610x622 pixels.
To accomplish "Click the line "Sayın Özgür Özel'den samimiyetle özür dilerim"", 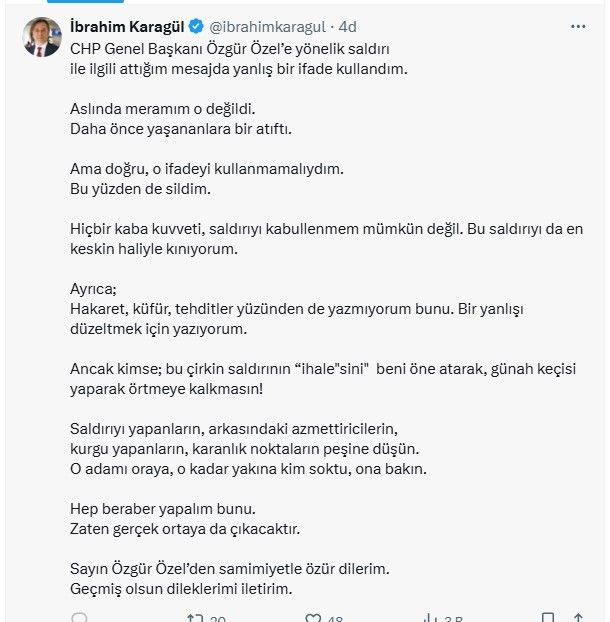I will (229, 569).
